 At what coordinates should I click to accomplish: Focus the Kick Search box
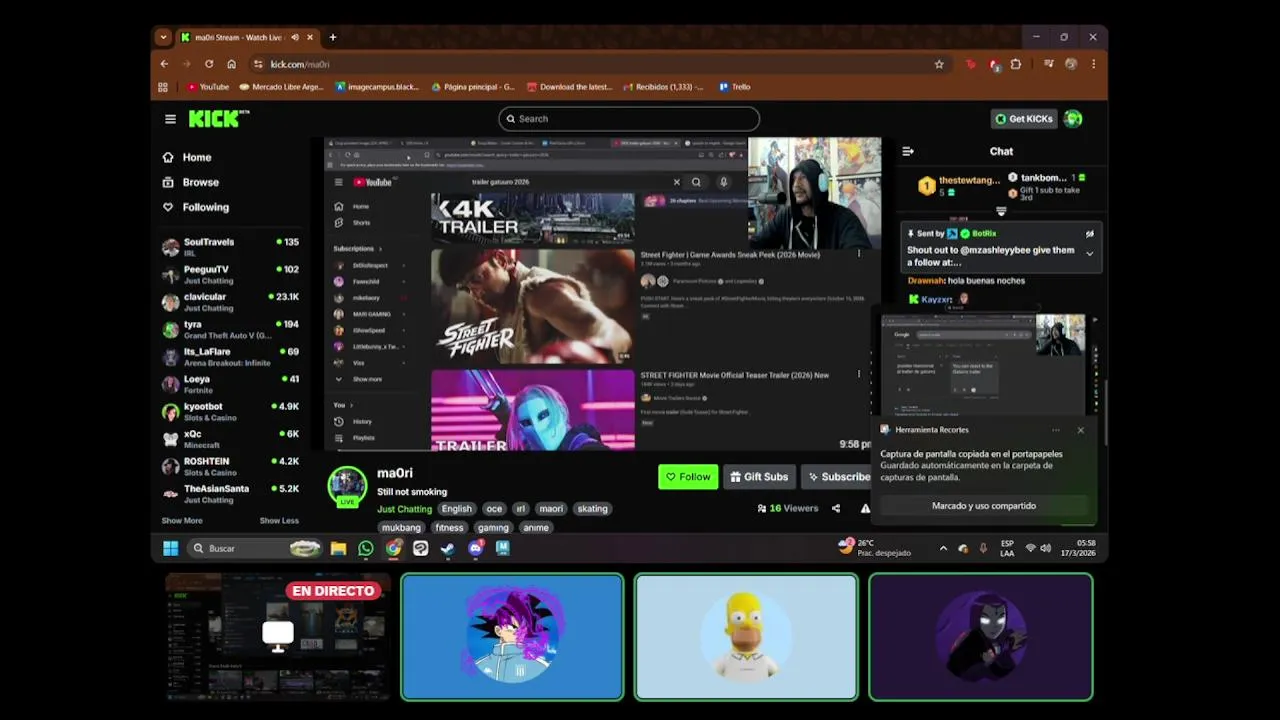(629, 119)
